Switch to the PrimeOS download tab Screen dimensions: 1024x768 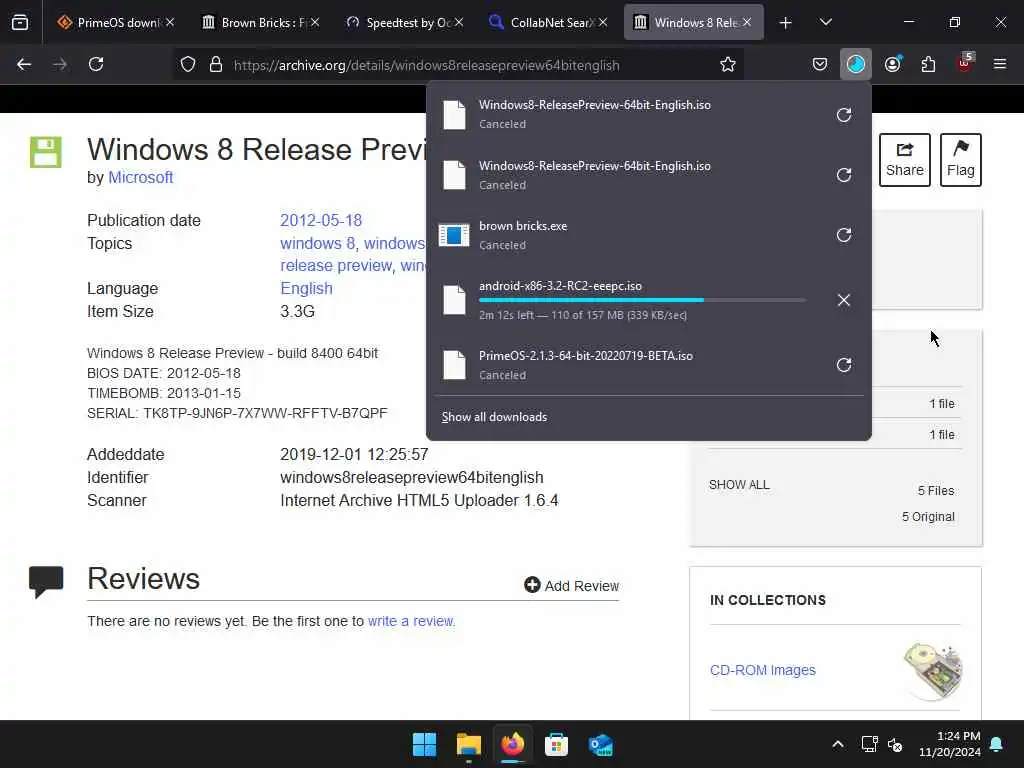tap(116, 23)
